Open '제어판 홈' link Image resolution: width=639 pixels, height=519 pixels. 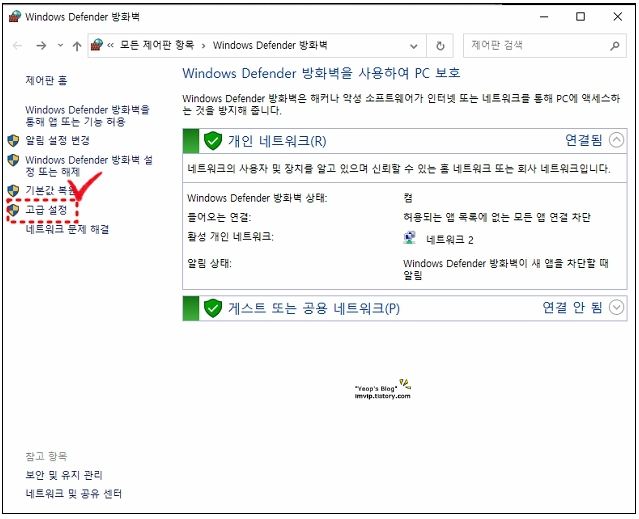tap(46, 80)
